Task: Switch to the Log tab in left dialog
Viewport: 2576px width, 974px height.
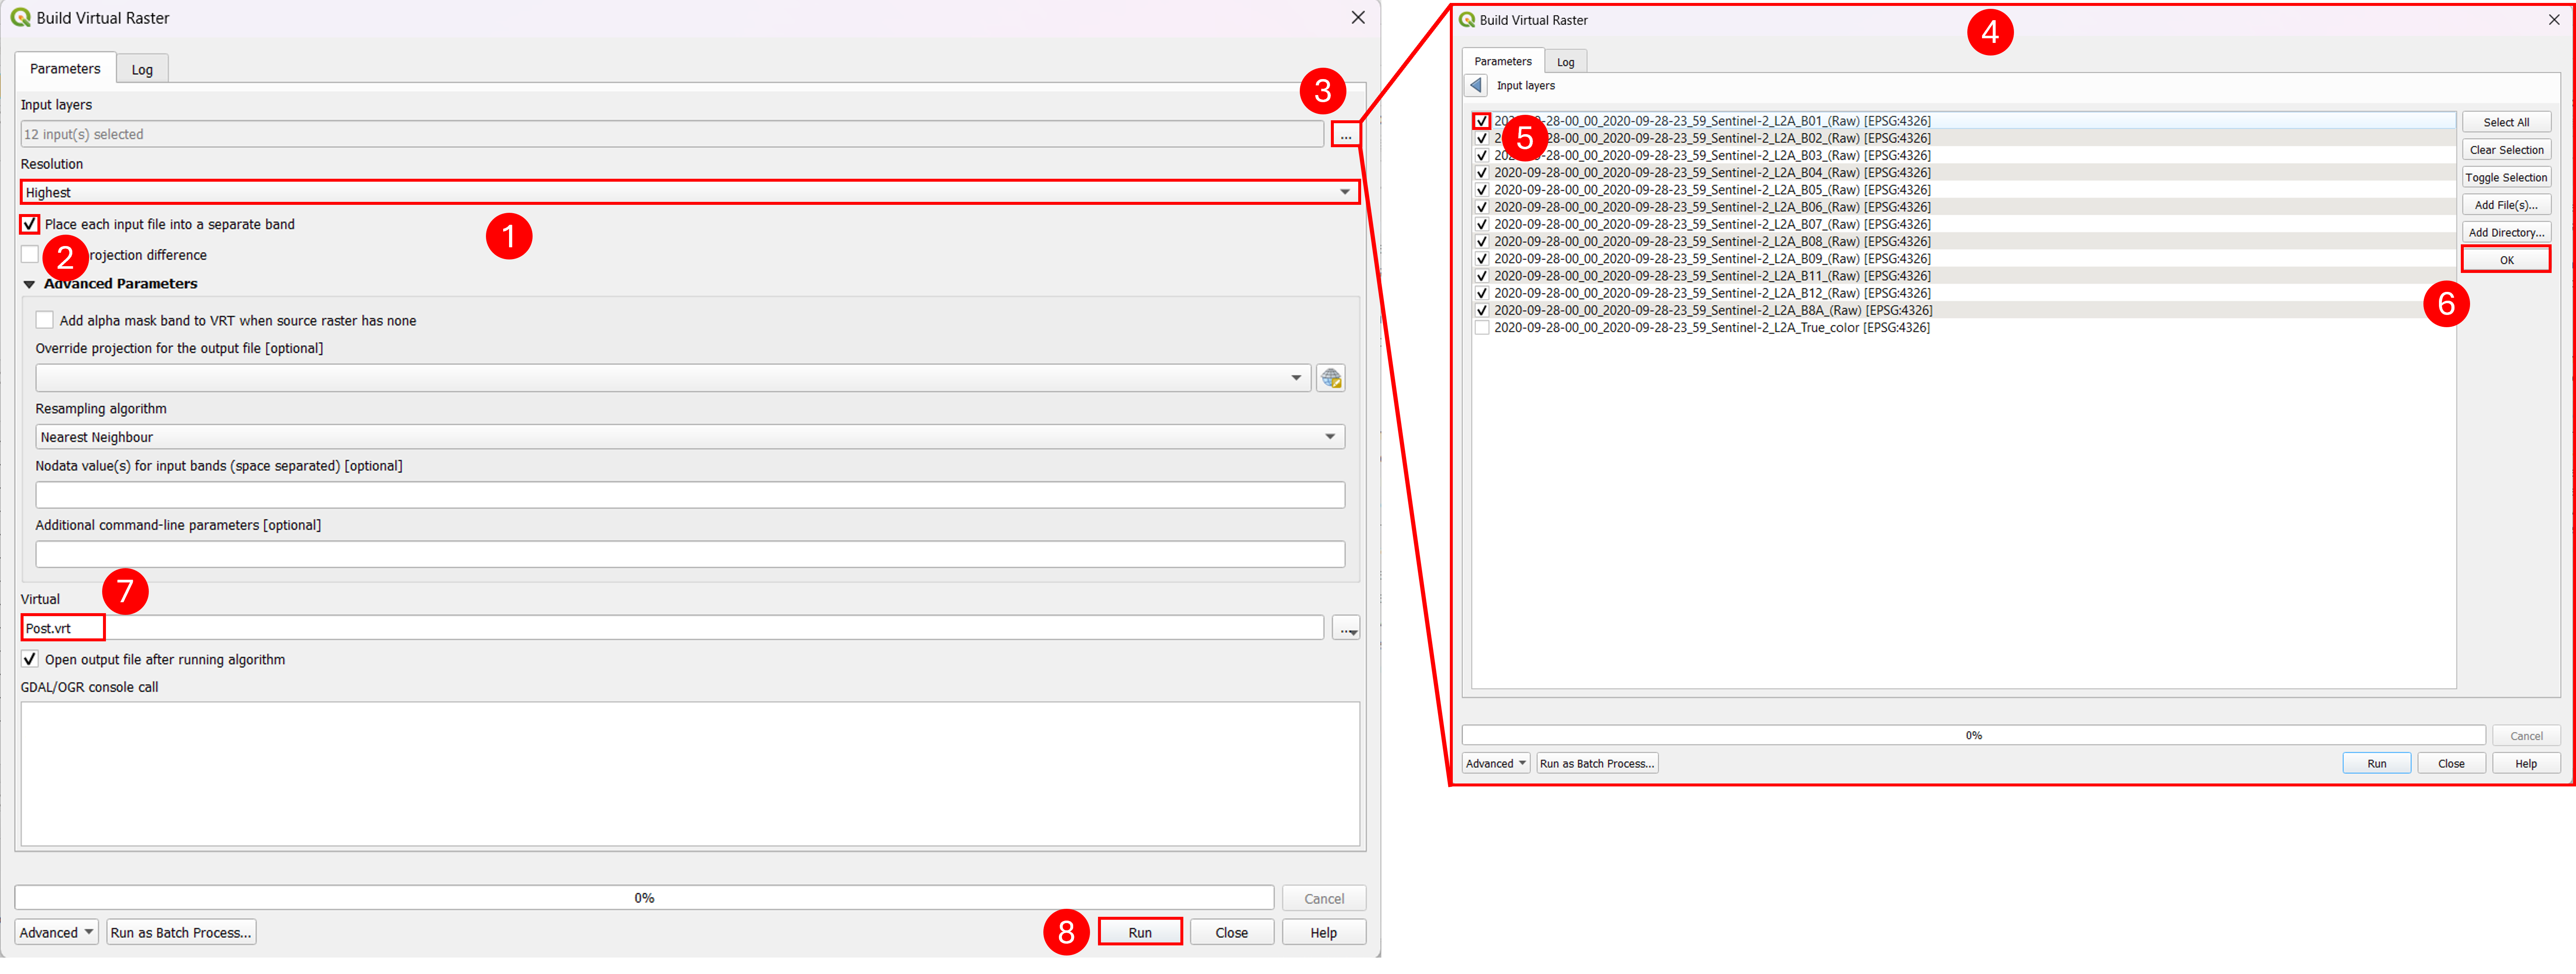Action: 142,69
